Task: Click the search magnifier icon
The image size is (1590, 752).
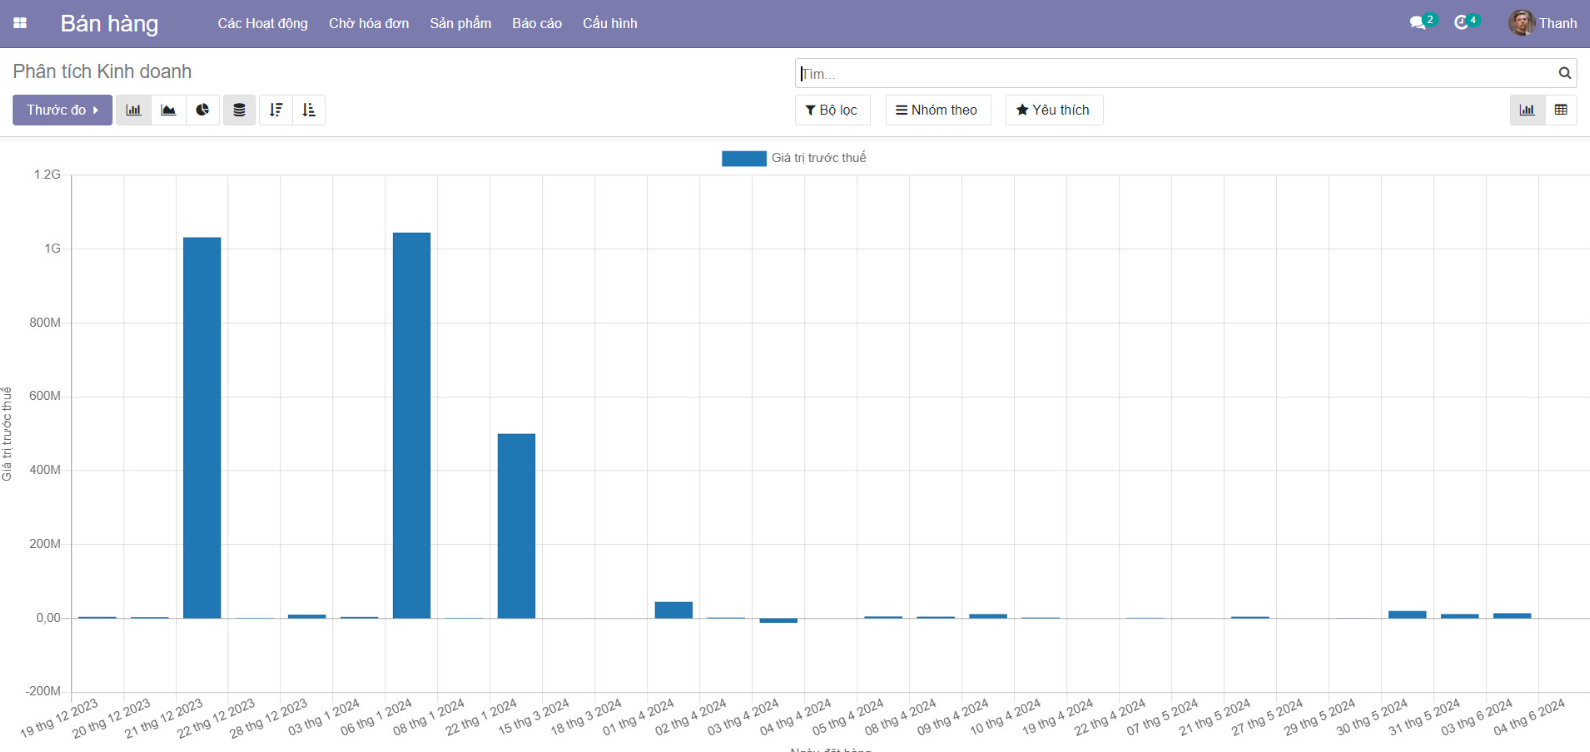Action: coord(1565,73)
